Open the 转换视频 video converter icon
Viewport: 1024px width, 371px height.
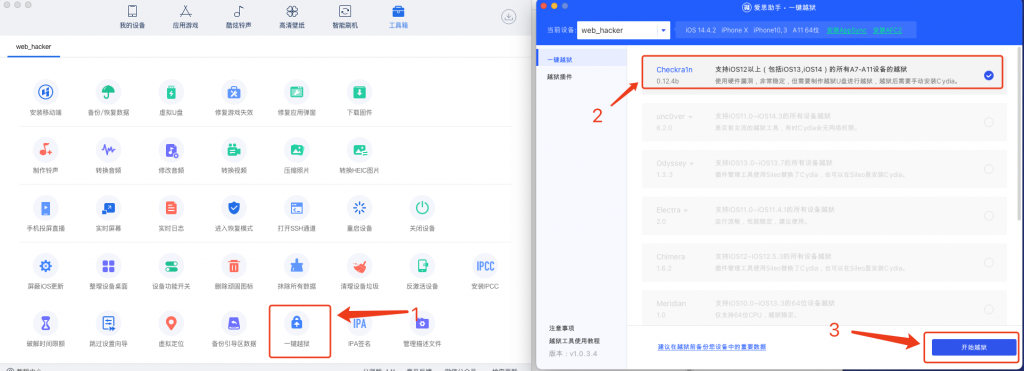coord(234,150)
